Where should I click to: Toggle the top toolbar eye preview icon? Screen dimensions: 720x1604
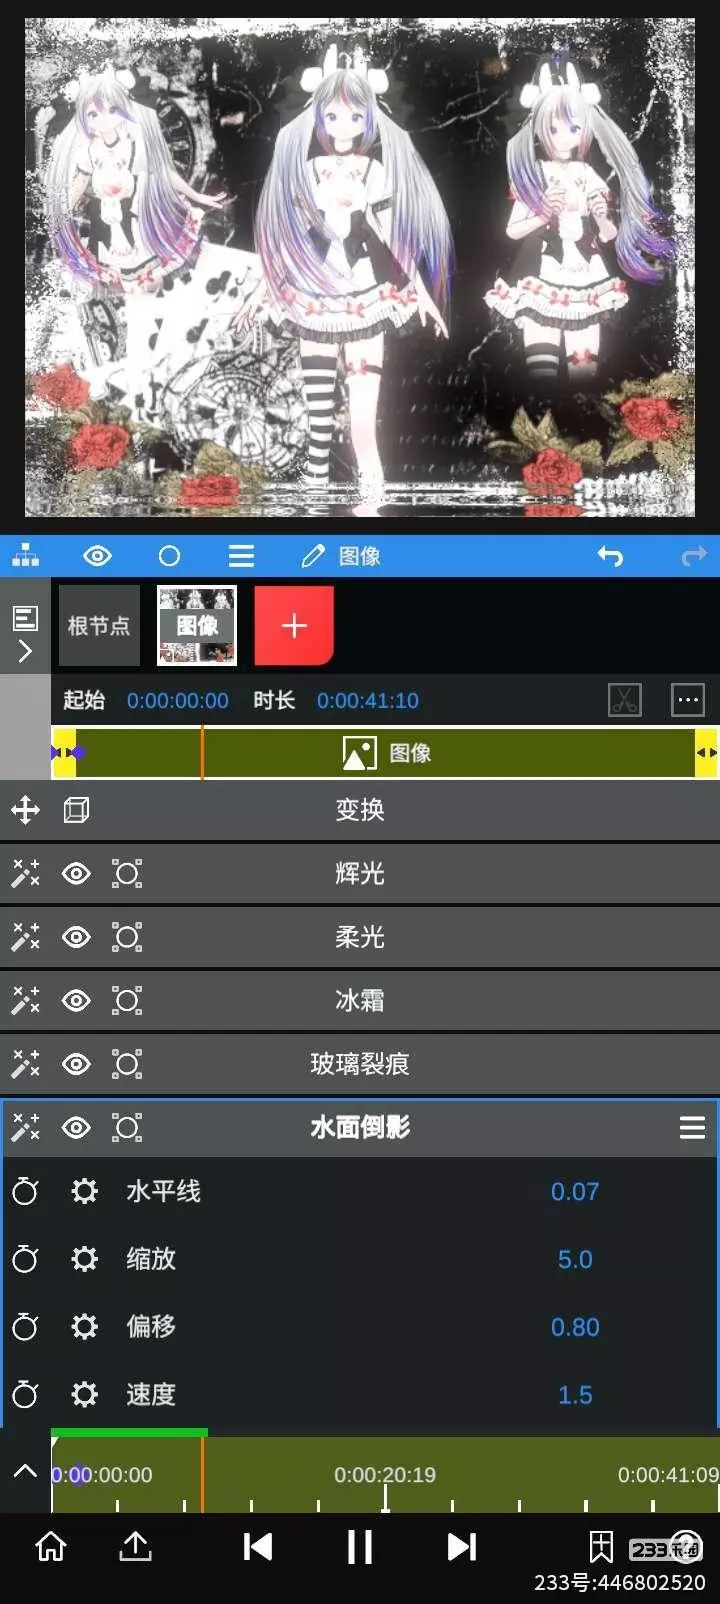97,556
